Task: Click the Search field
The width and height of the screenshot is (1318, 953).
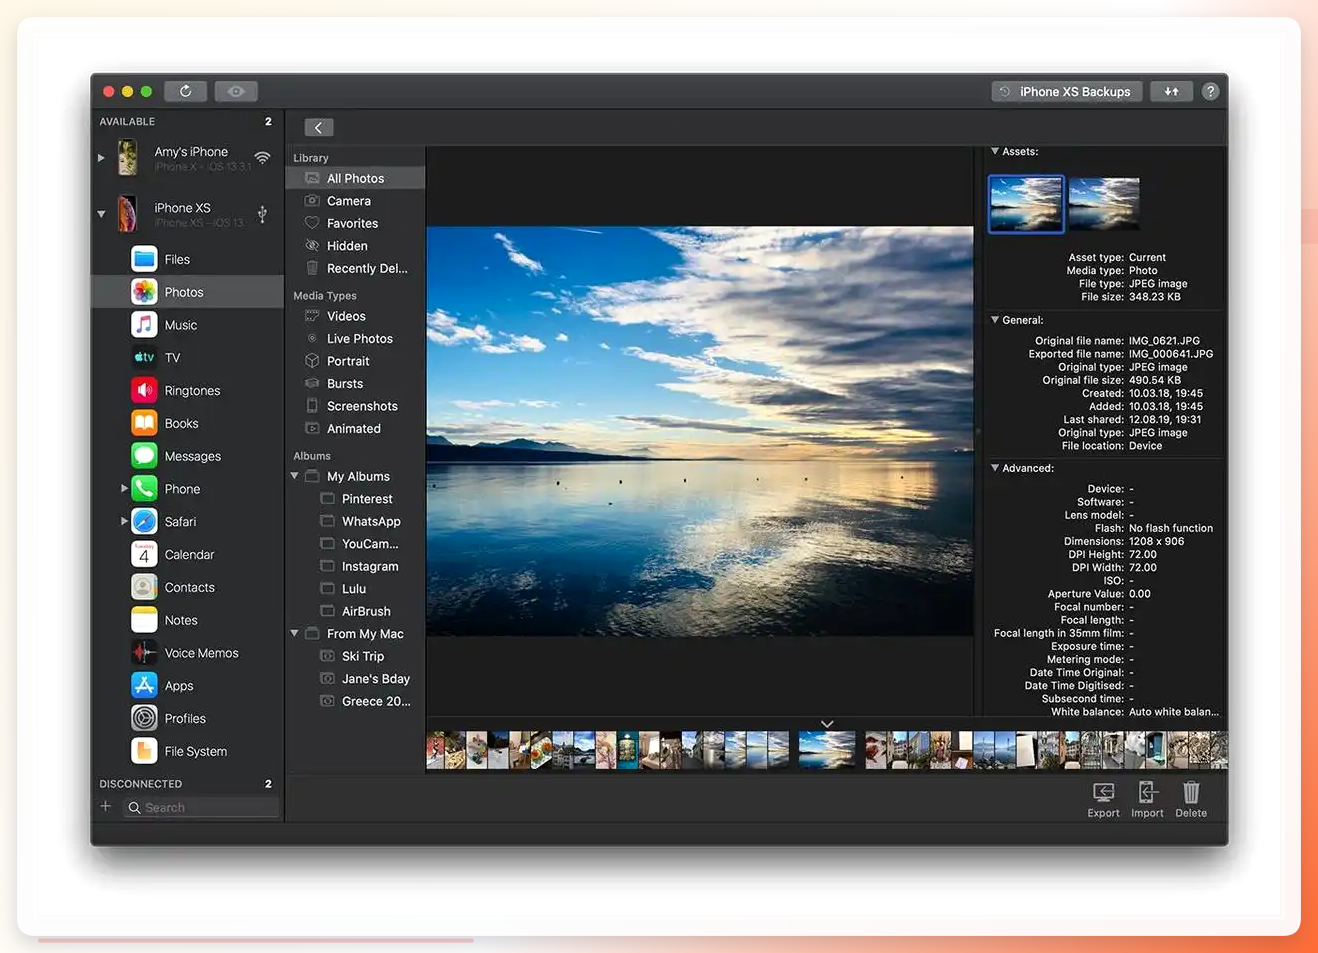Action: (201, 807)
